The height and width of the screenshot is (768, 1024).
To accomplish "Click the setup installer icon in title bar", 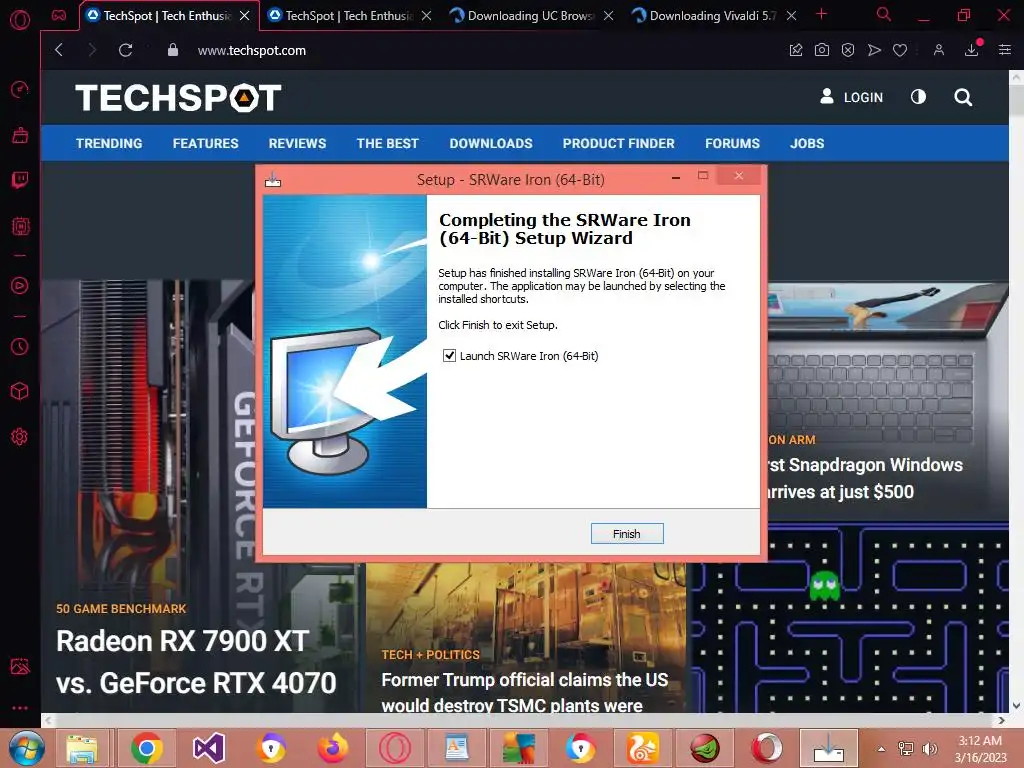I will [273, 180].
